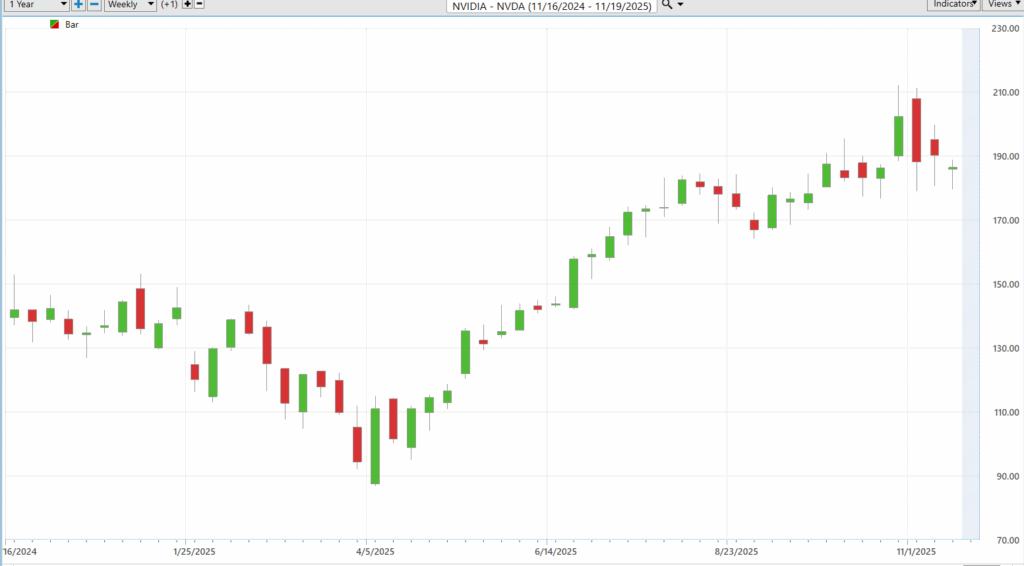This screenshot has width=1024, height=566.
Task: Click the 6/14/2025 date axis label
Action: 555,552
